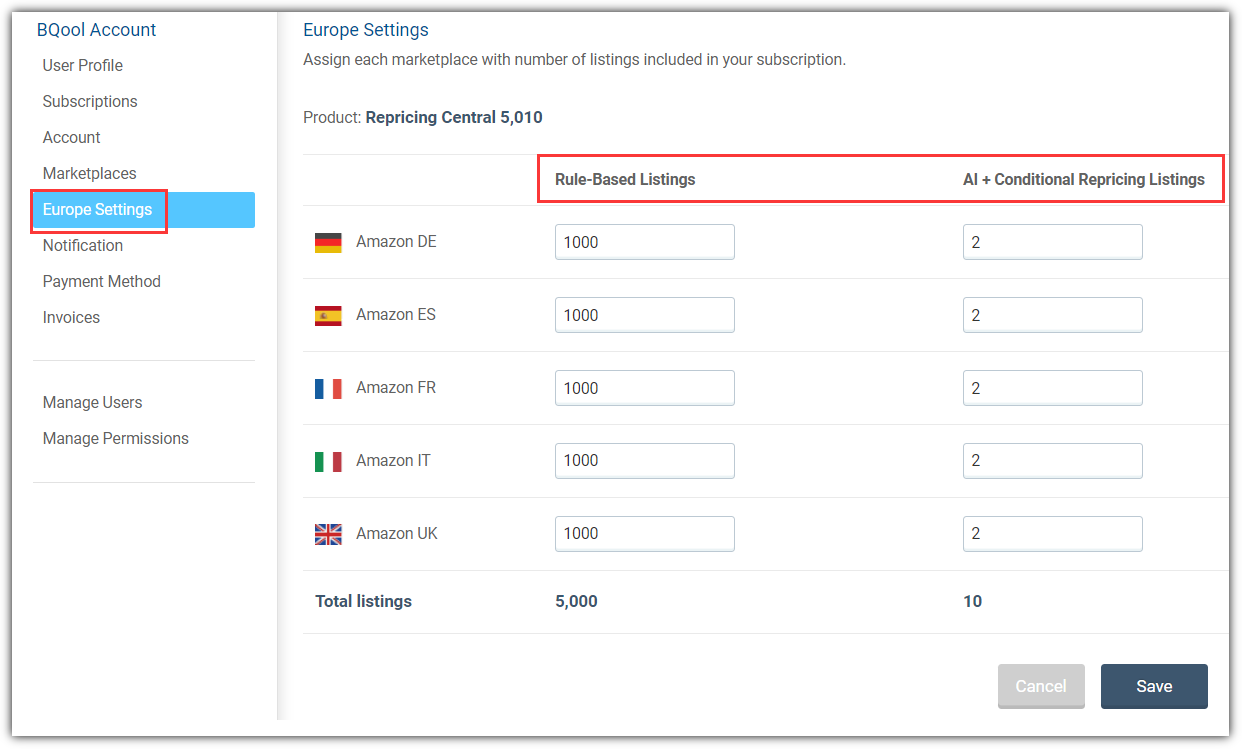Edit Amazon DE AI Repricing Listings field
This screenshot has width=1242, height=749.
(1053, 242)
